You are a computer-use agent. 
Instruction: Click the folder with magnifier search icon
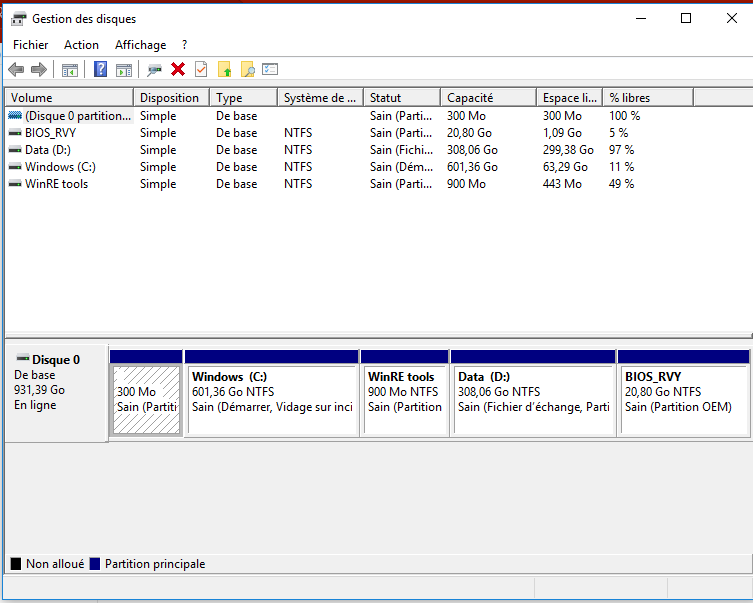coord(247,70)
